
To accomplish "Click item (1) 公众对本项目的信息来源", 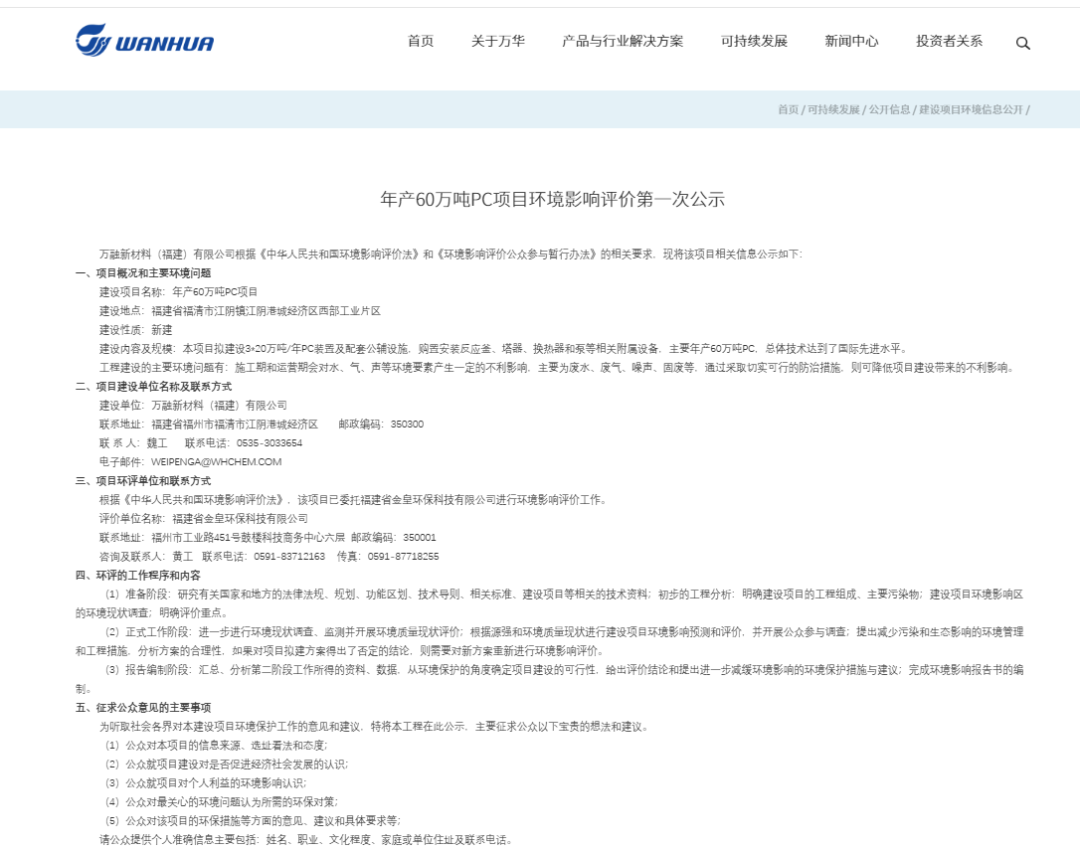I will click(x=216, y=745).
